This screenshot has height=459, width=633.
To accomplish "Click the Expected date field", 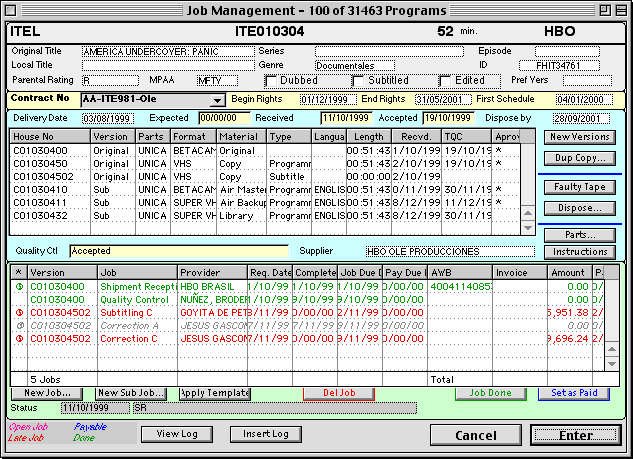I will [x=224, y=118].
